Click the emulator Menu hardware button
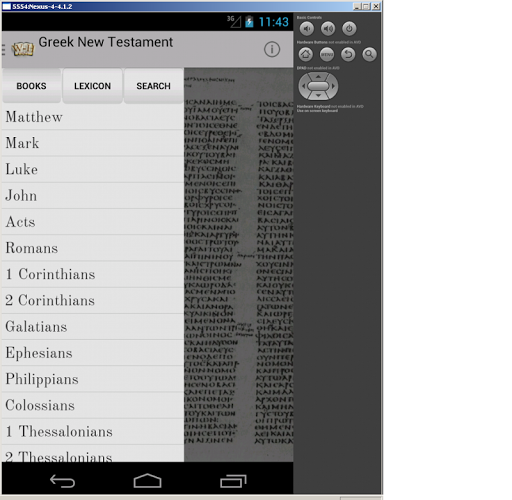 click(x=327, y=54)
